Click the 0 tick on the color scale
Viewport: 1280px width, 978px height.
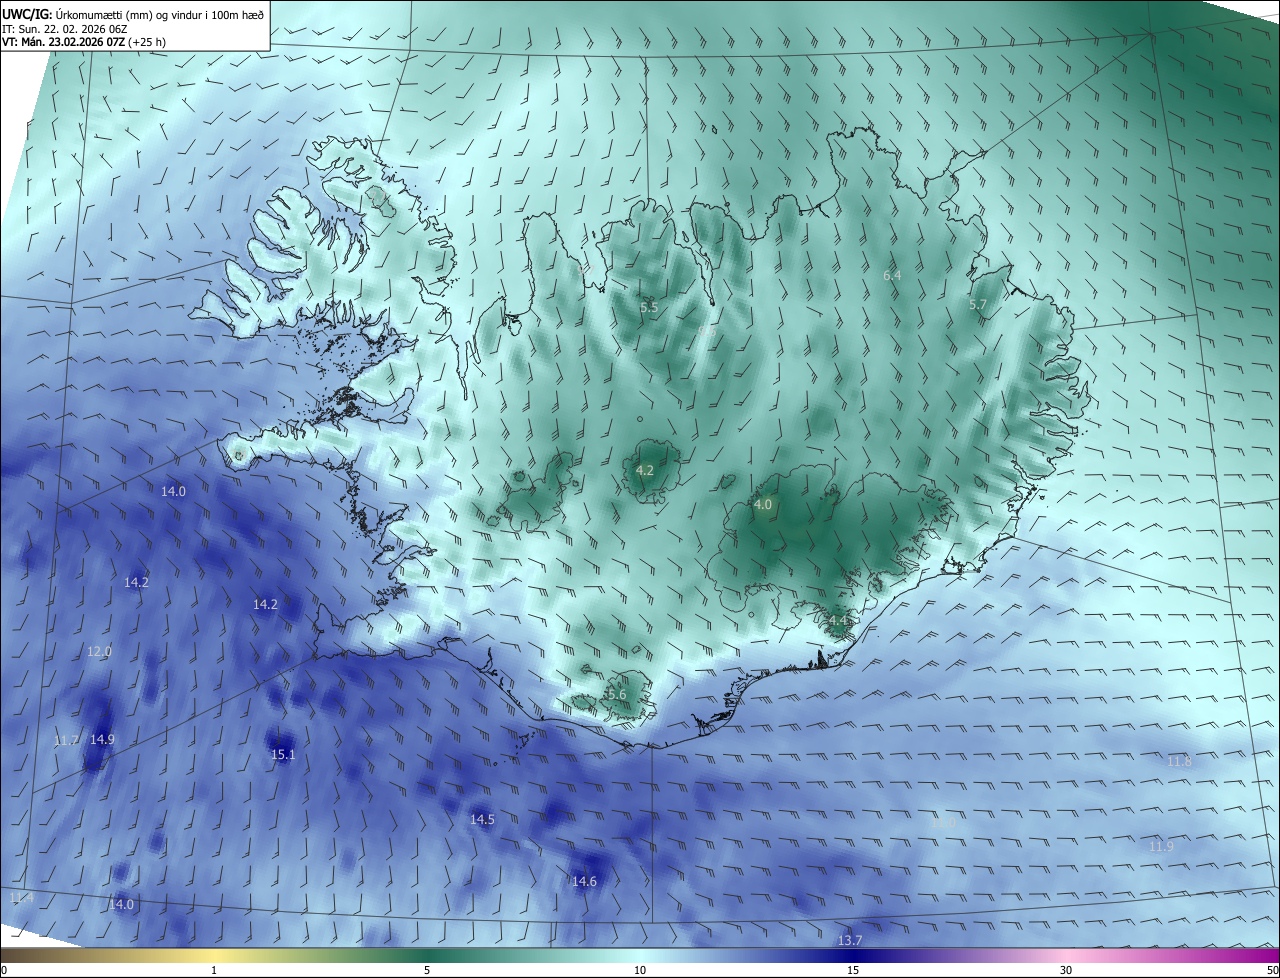click(4, 970)
